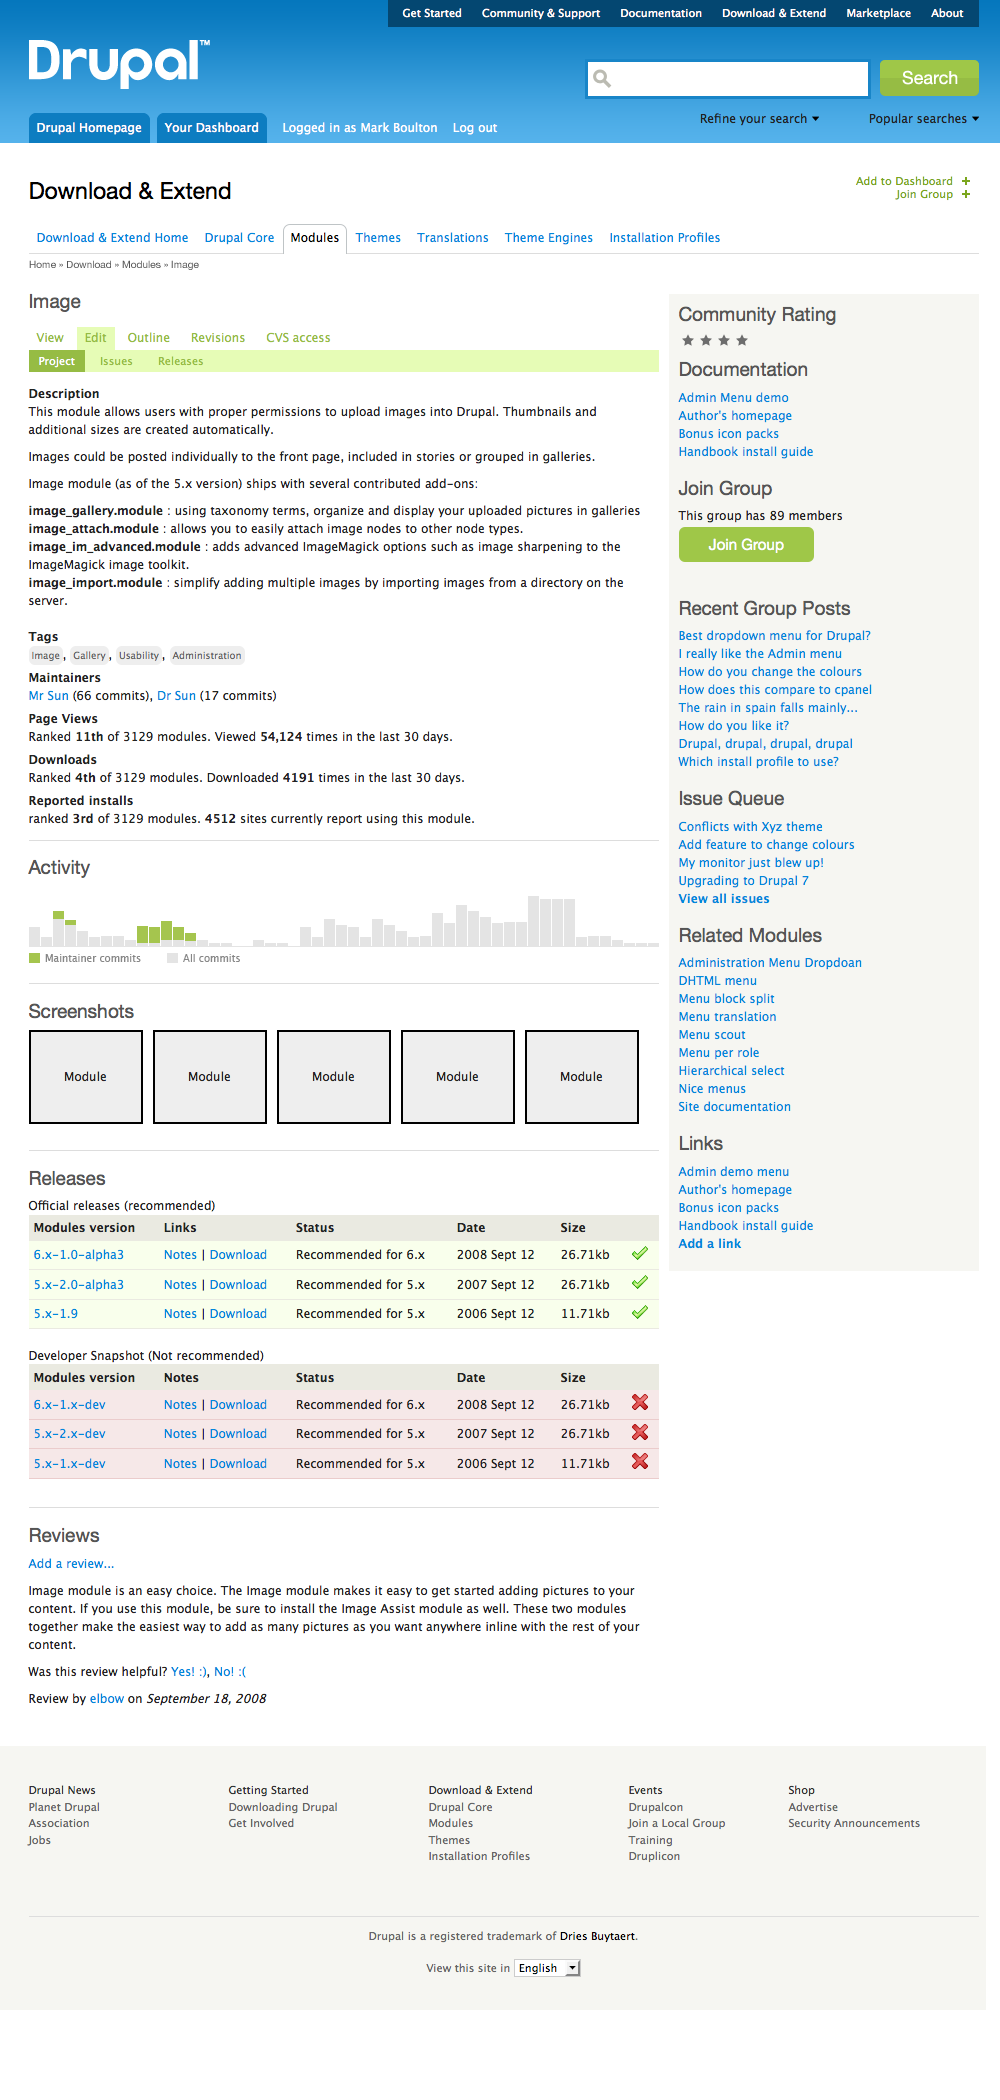Open third Module screenshot thumbnail
The width and height of the screenshot is (1000, 2100).
tap(334, 1077)
